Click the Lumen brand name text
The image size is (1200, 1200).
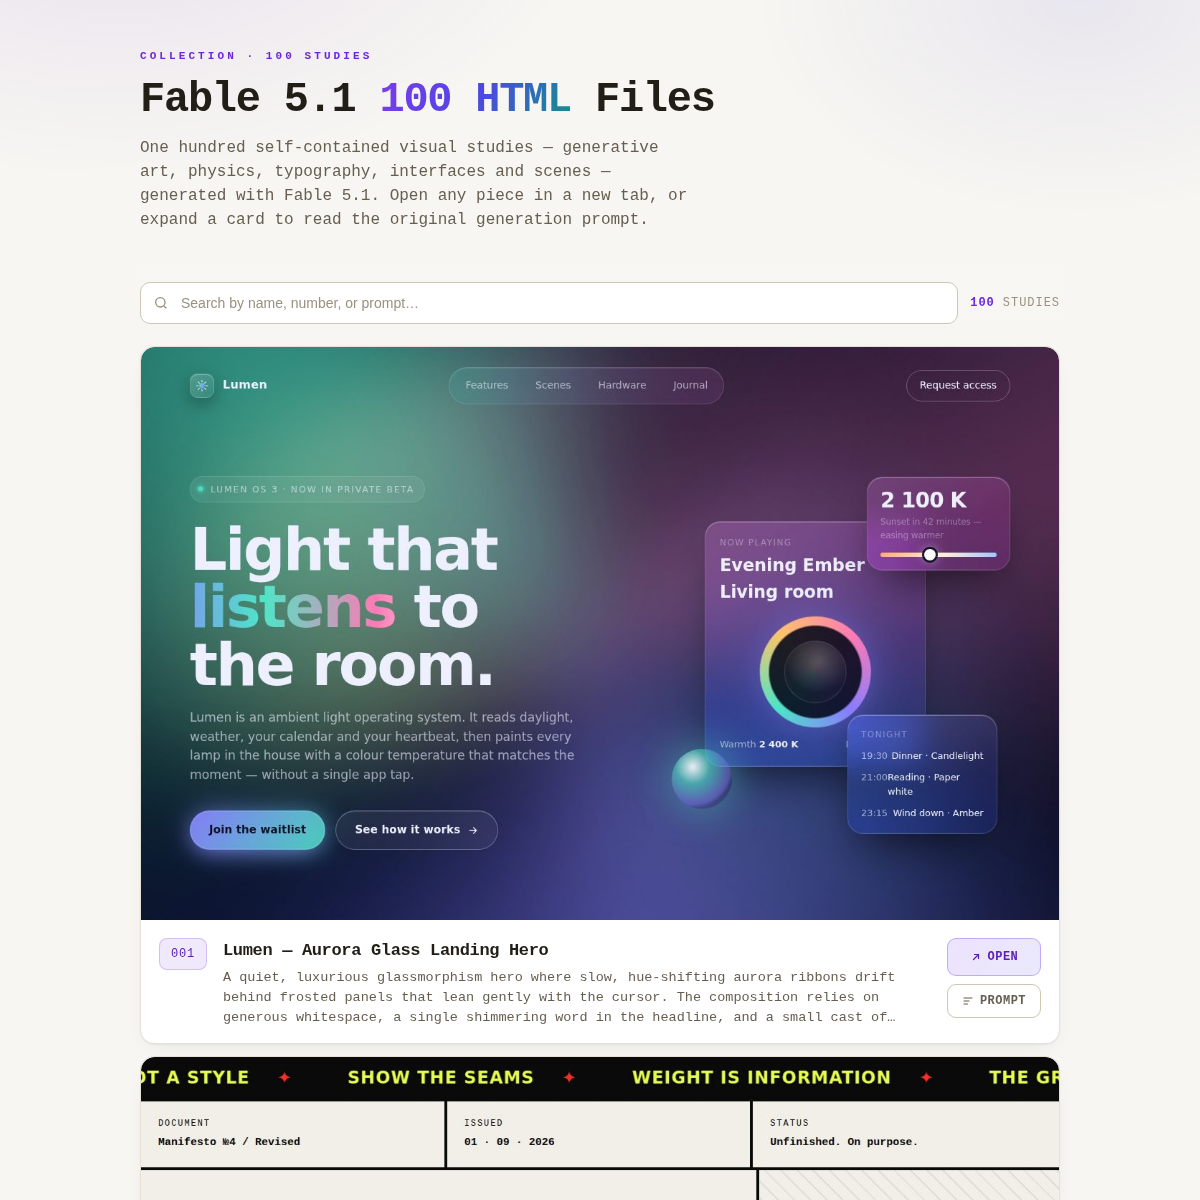[245, 385]
